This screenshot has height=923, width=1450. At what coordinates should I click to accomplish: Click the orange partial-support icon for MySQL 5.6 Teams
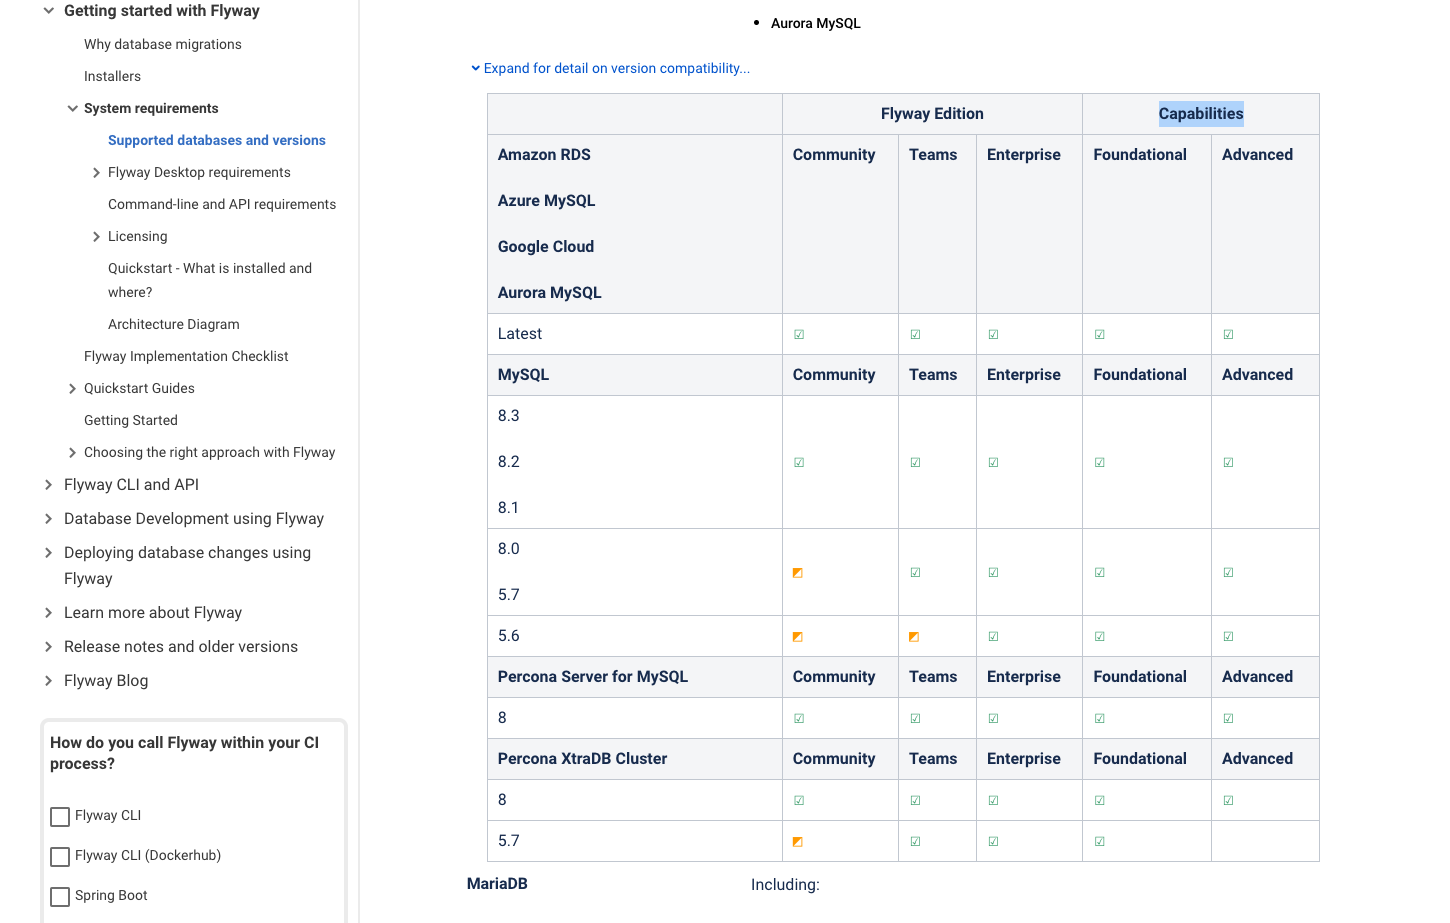pyautogui.click(x=914, y=637)
